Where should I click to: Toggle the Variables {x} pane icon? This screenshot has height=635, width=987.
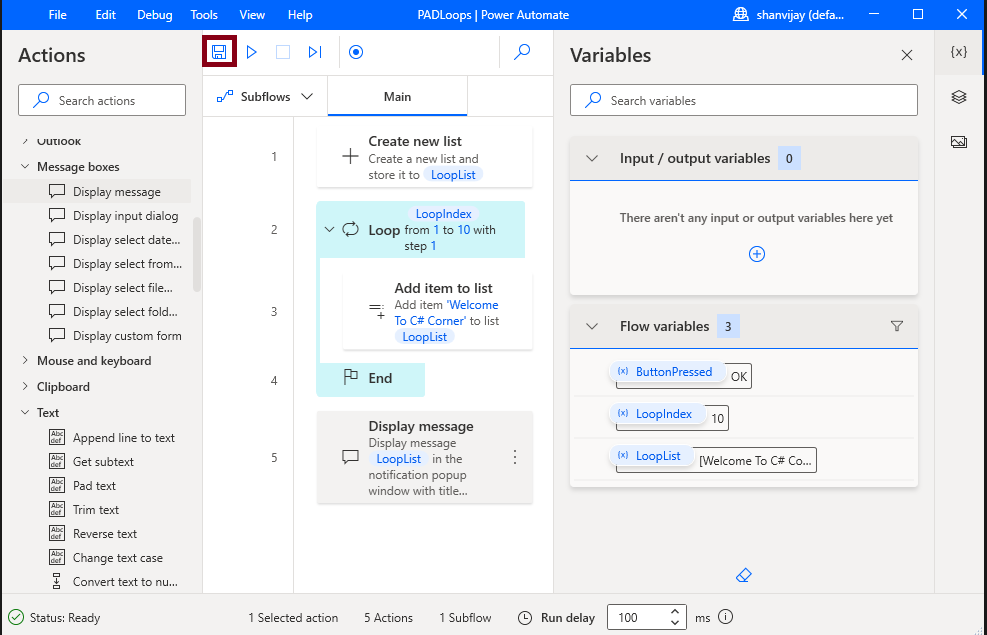(x=959, y=52)
